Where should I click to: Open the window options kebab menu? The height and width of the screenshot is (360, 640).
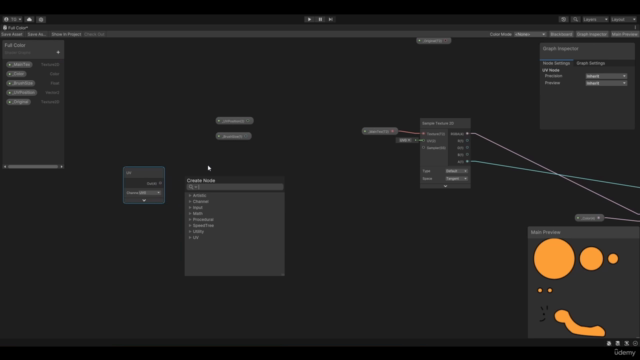(635, 28)
